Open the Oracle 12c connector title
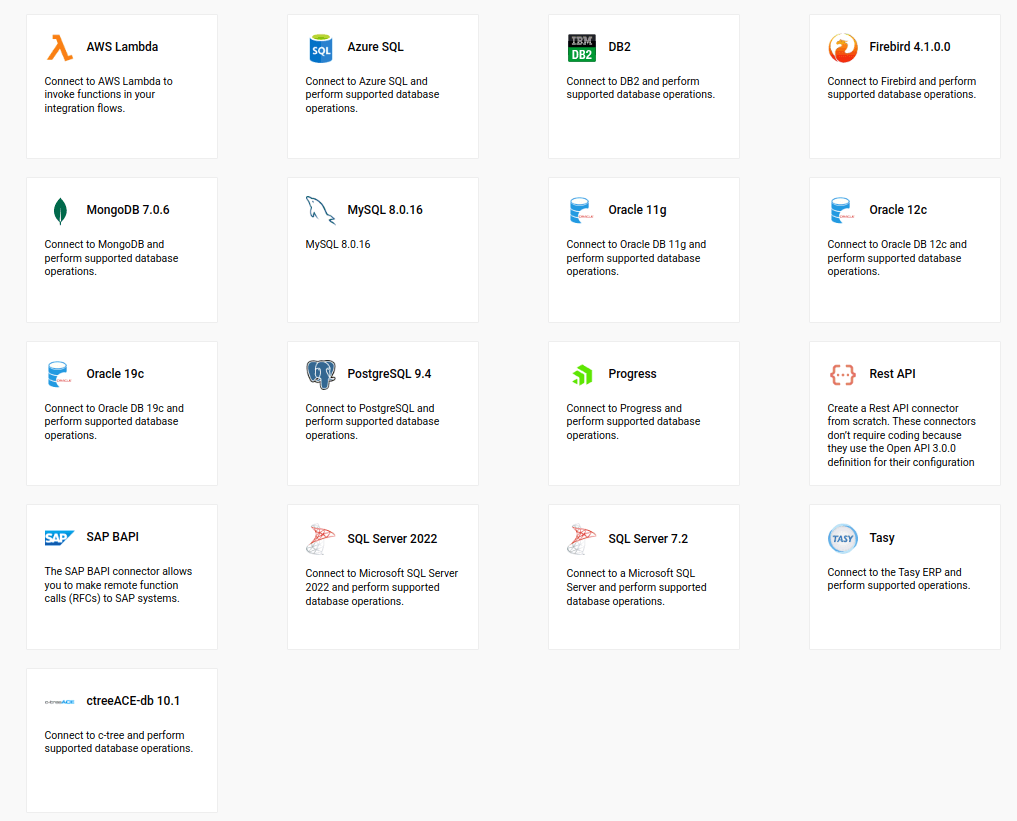This screenshot has width=1017, height=821. pos(898,210)
